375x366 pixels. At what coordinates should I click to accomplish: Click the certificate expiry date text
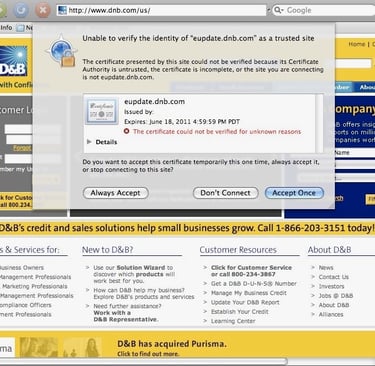click(182, 122)
